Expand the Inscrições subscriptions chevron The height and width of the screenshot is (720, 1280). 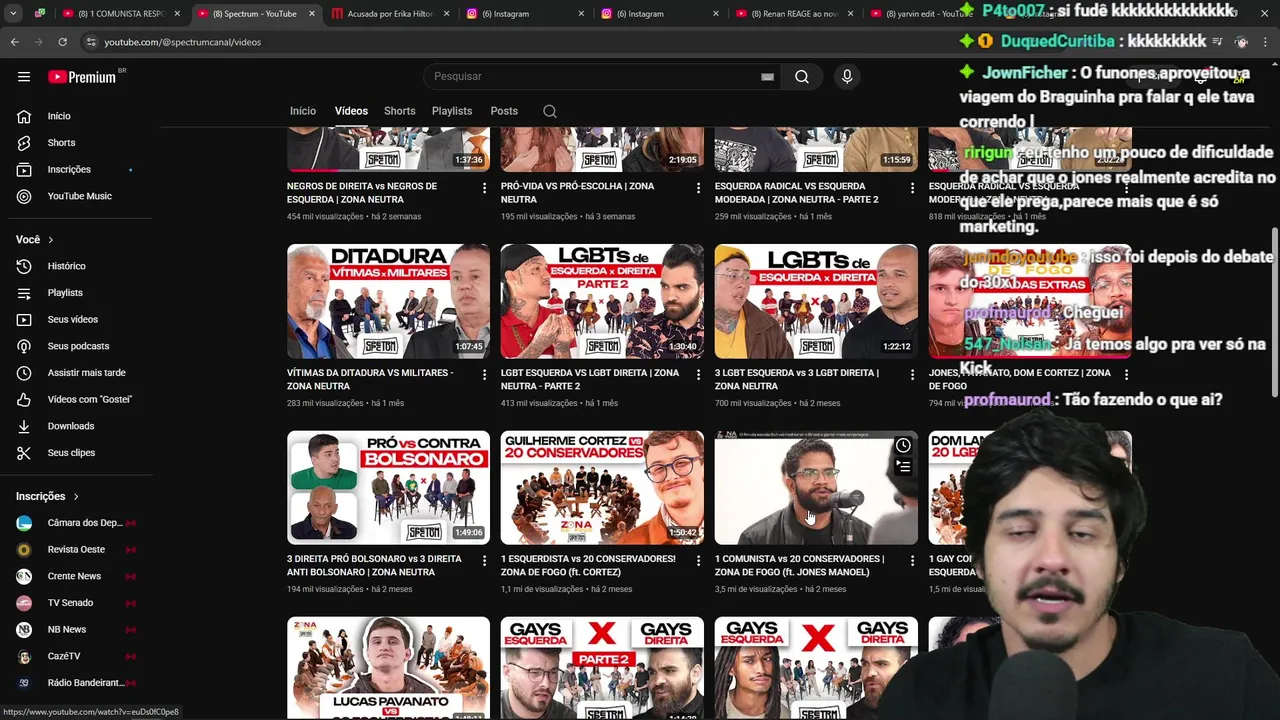(x=75, y=497)
